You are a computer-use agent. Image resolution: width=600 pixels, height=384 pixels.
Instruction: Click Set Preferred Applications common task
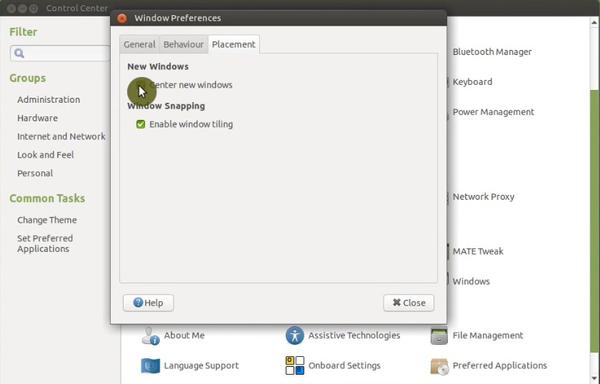click(x=45, y=243)
